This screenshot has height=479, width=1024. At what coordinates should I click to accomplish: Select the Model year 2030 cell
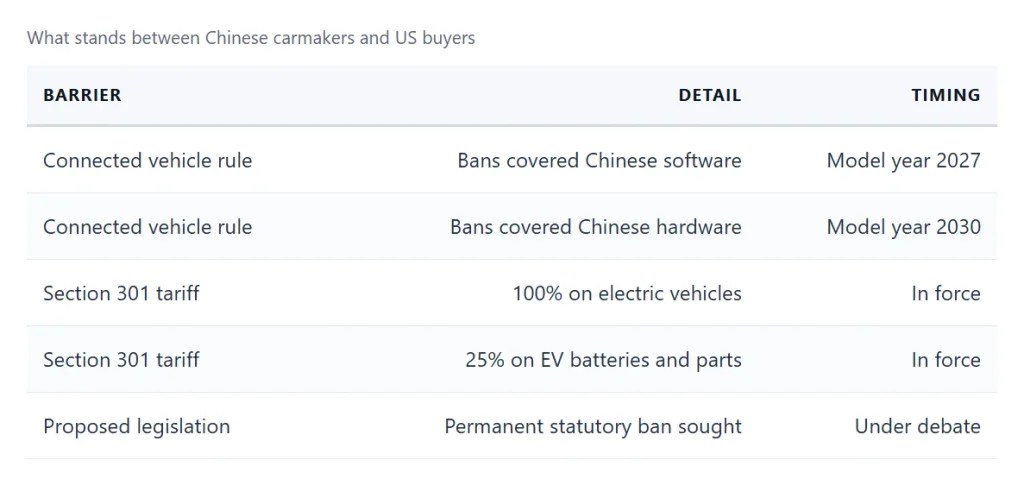point(903,227)
